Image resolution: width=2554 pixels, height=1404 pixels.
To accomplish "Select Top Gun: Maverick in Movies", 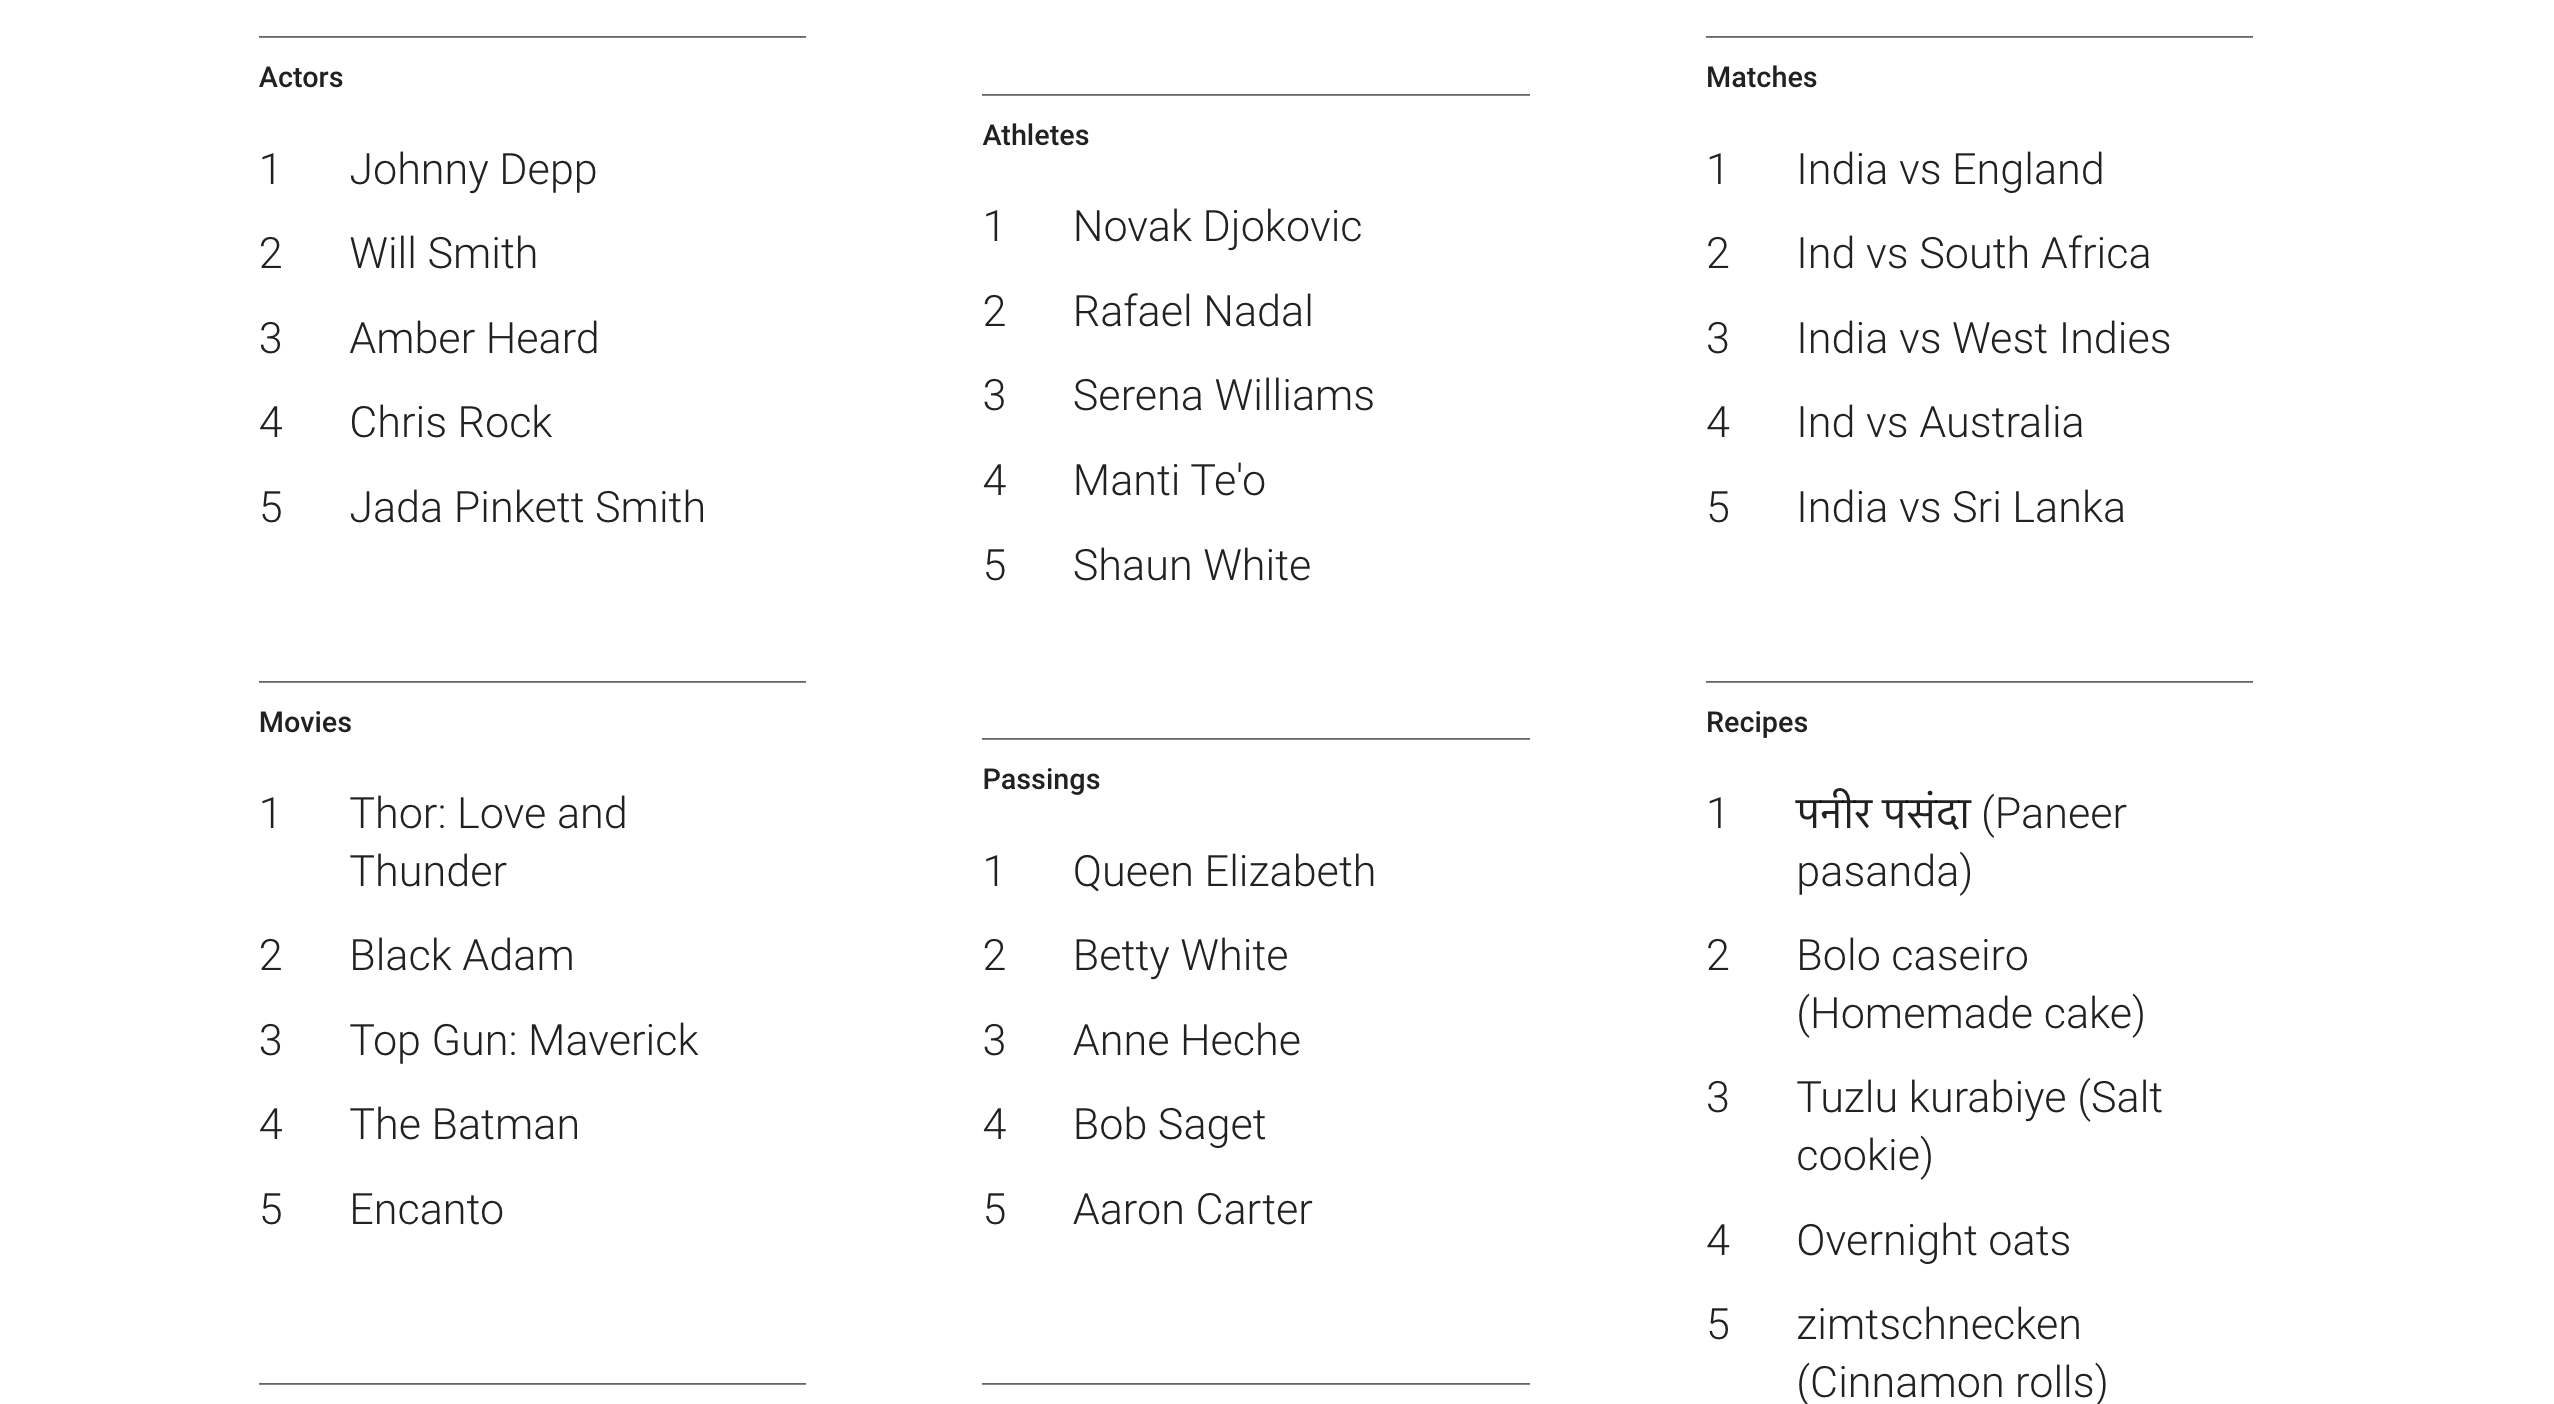I will pyautogui.click(x=523, y=1041).
